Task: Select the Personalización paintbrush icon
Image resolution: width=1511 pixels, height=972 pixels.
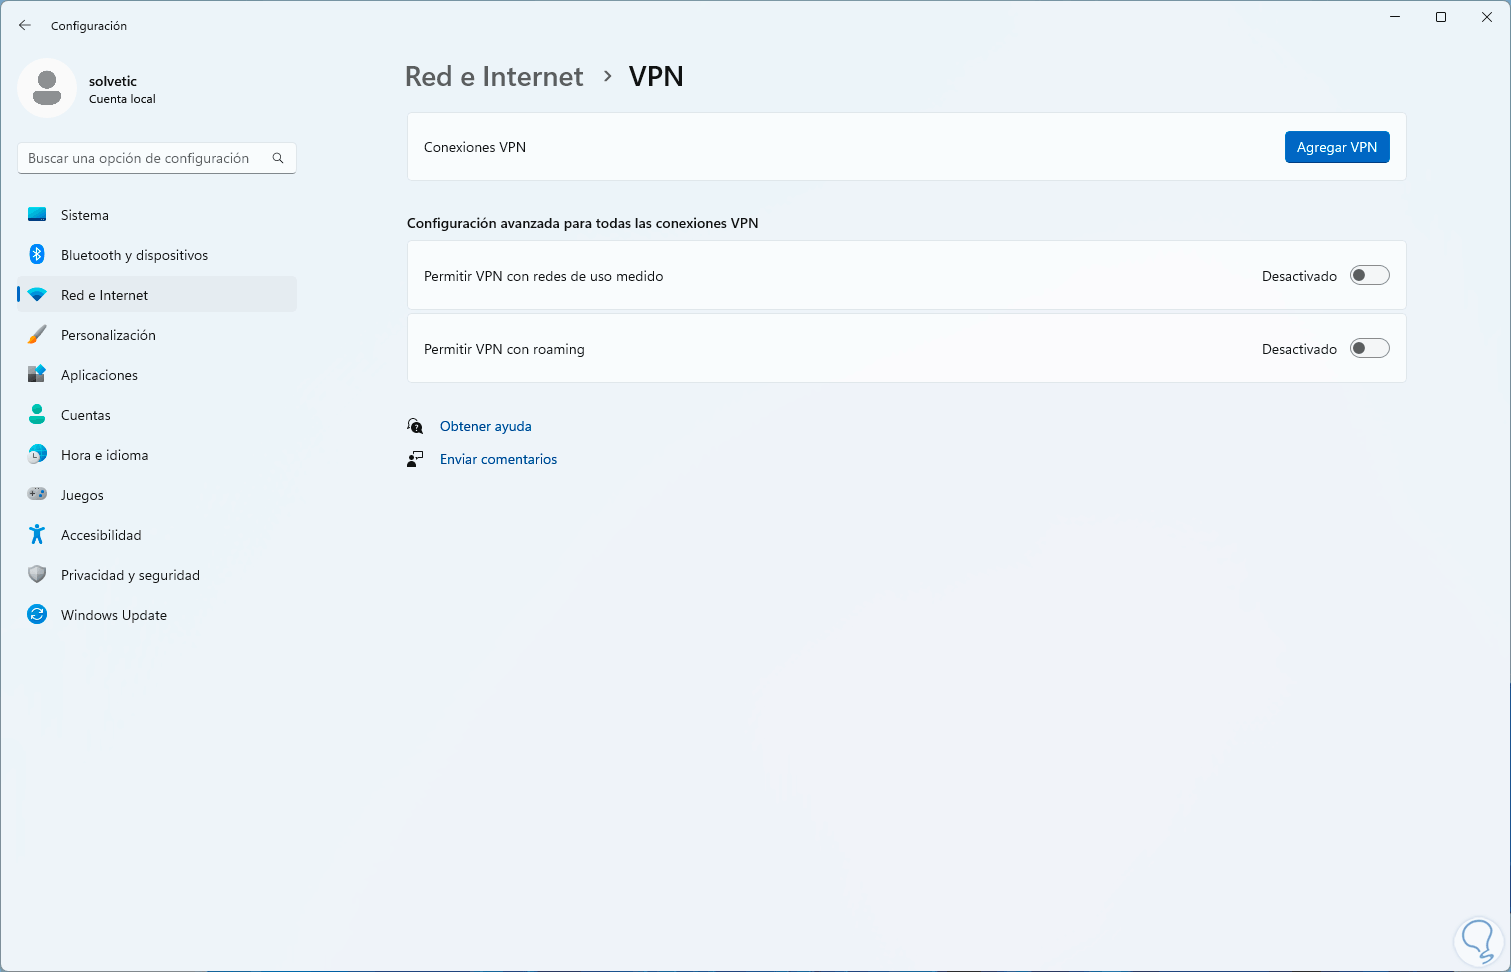Action: click(x=37, y=335)
